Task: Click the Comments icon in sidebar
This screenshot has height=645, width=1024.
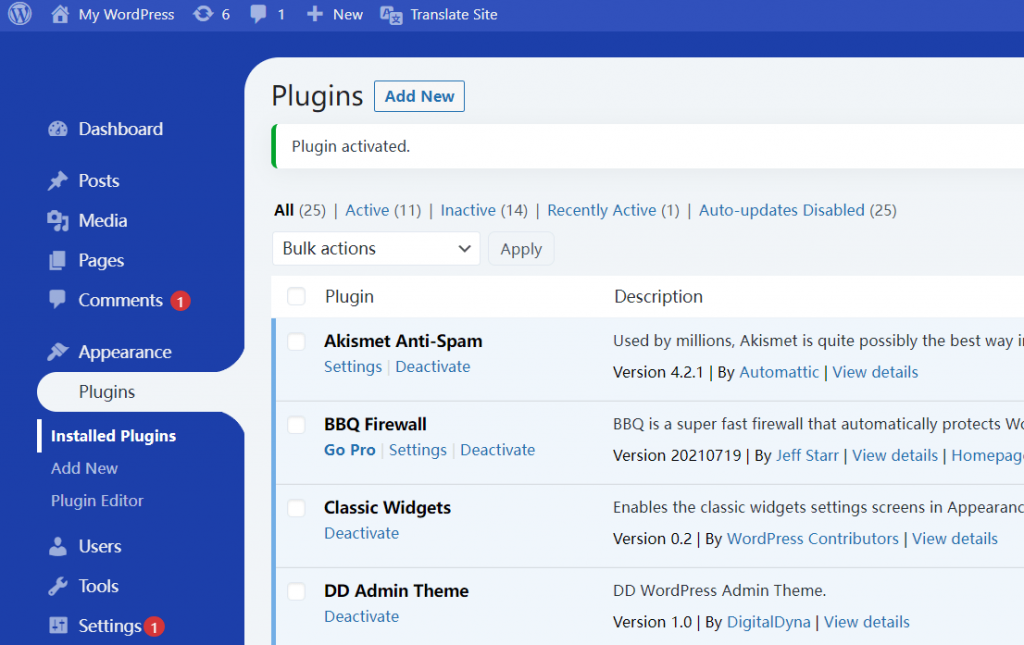Action: (x=57, y=299)
